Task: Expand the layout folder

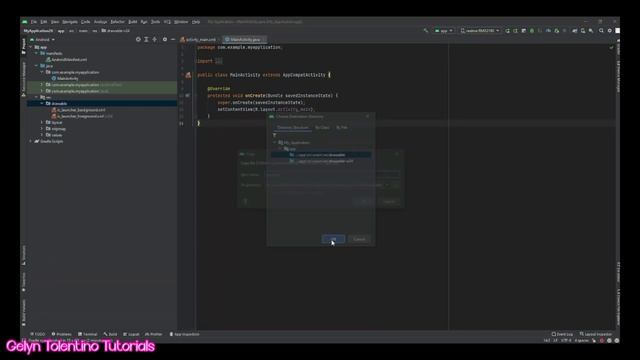Action: (42, 122)
